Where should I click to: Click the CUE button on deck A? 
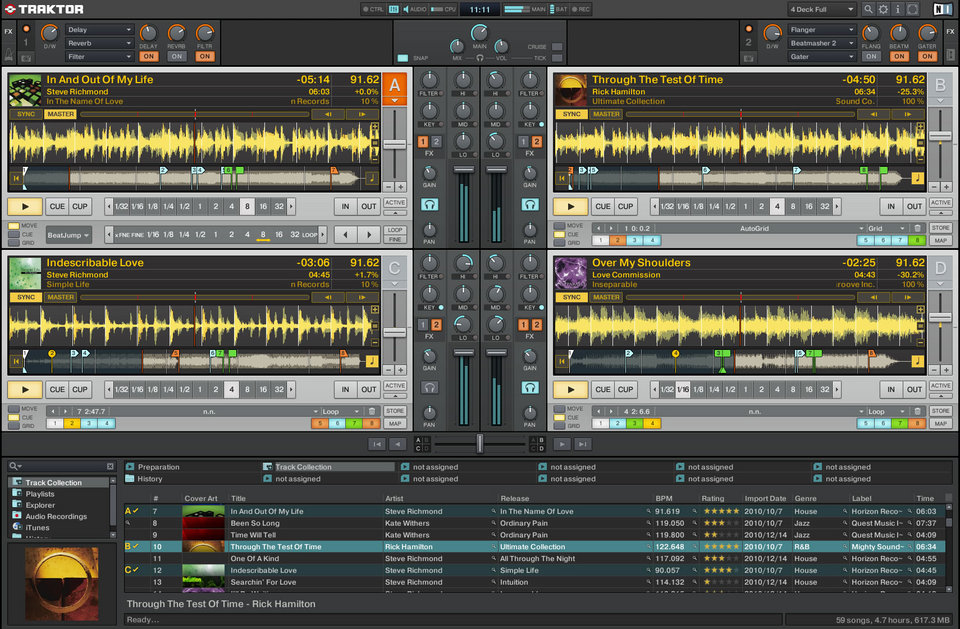(x=57, y=206)
